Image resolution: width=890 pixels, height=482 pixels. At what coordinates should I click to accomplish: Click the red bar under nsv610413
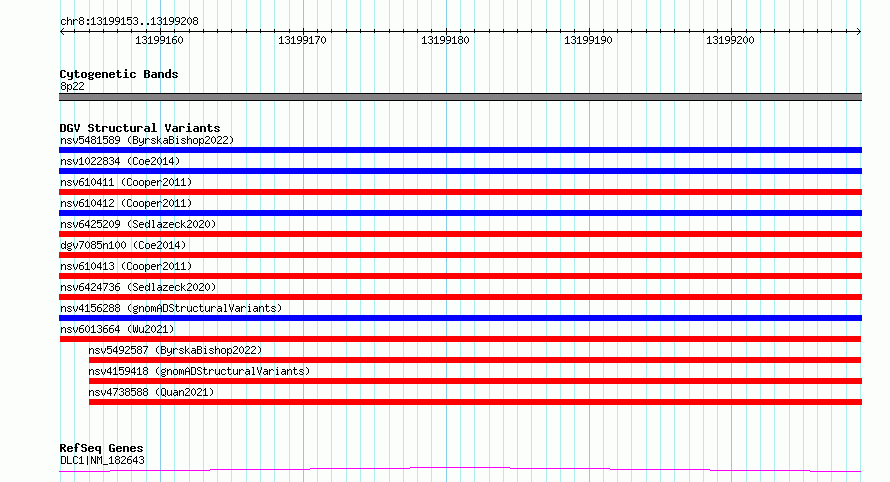[x=460, y=276]
